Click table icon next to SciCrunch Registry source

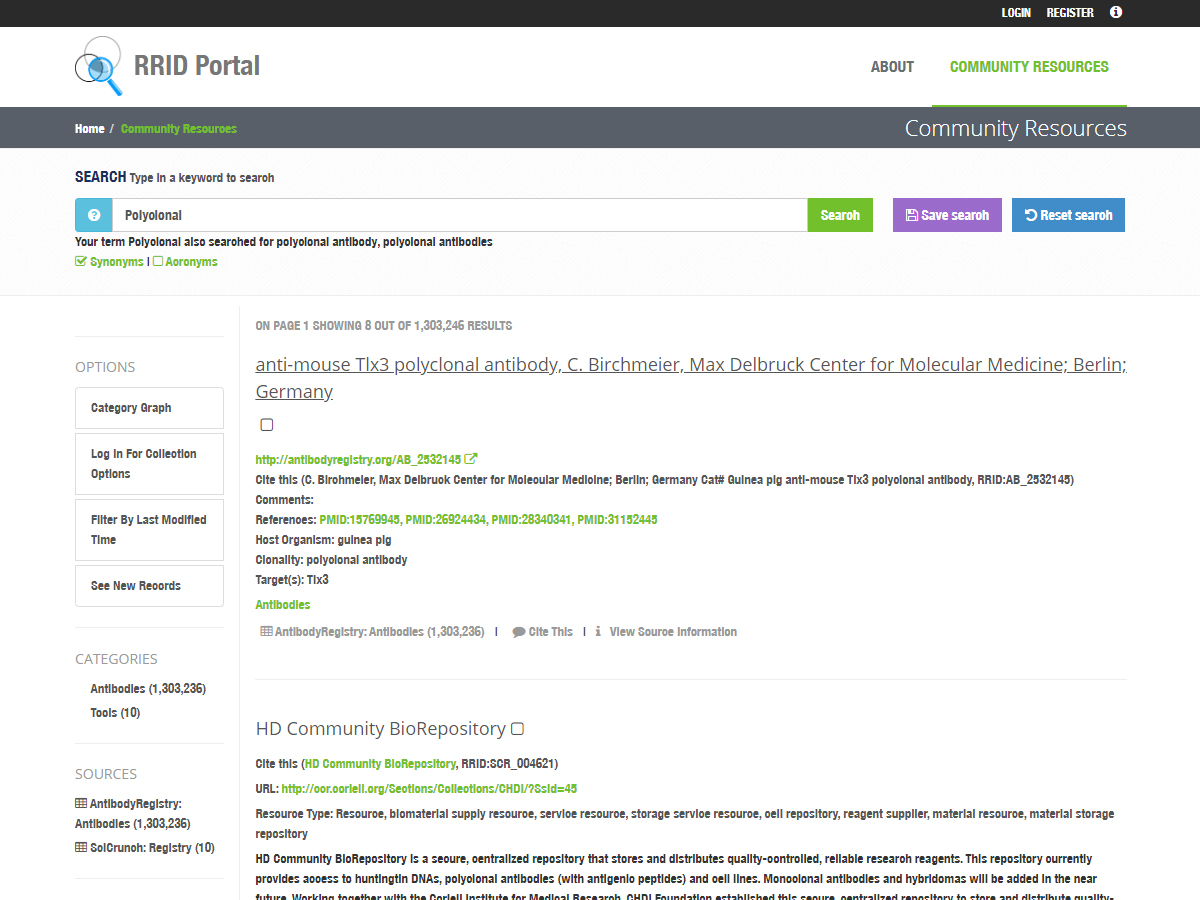click(x=81, y=848)
